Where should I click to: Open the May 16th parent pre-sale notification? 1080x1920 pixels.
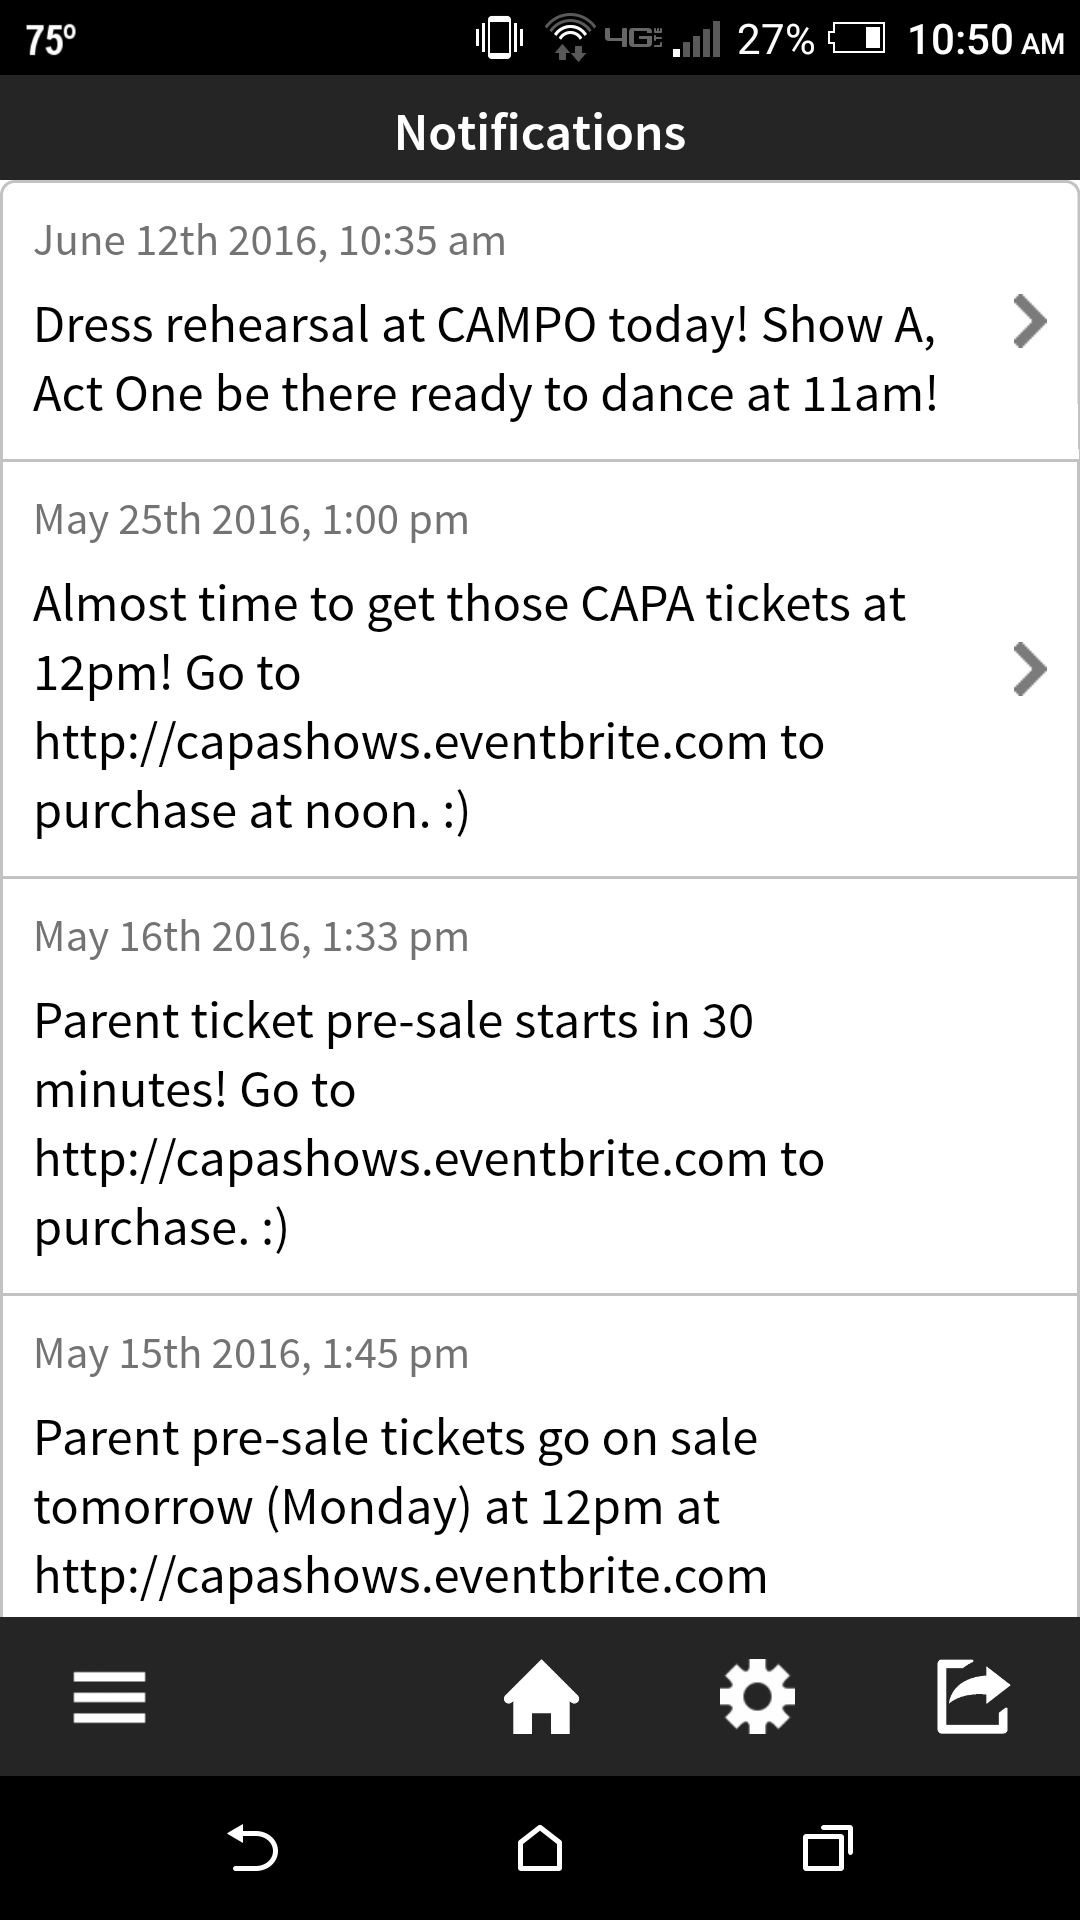(540, 1086)
